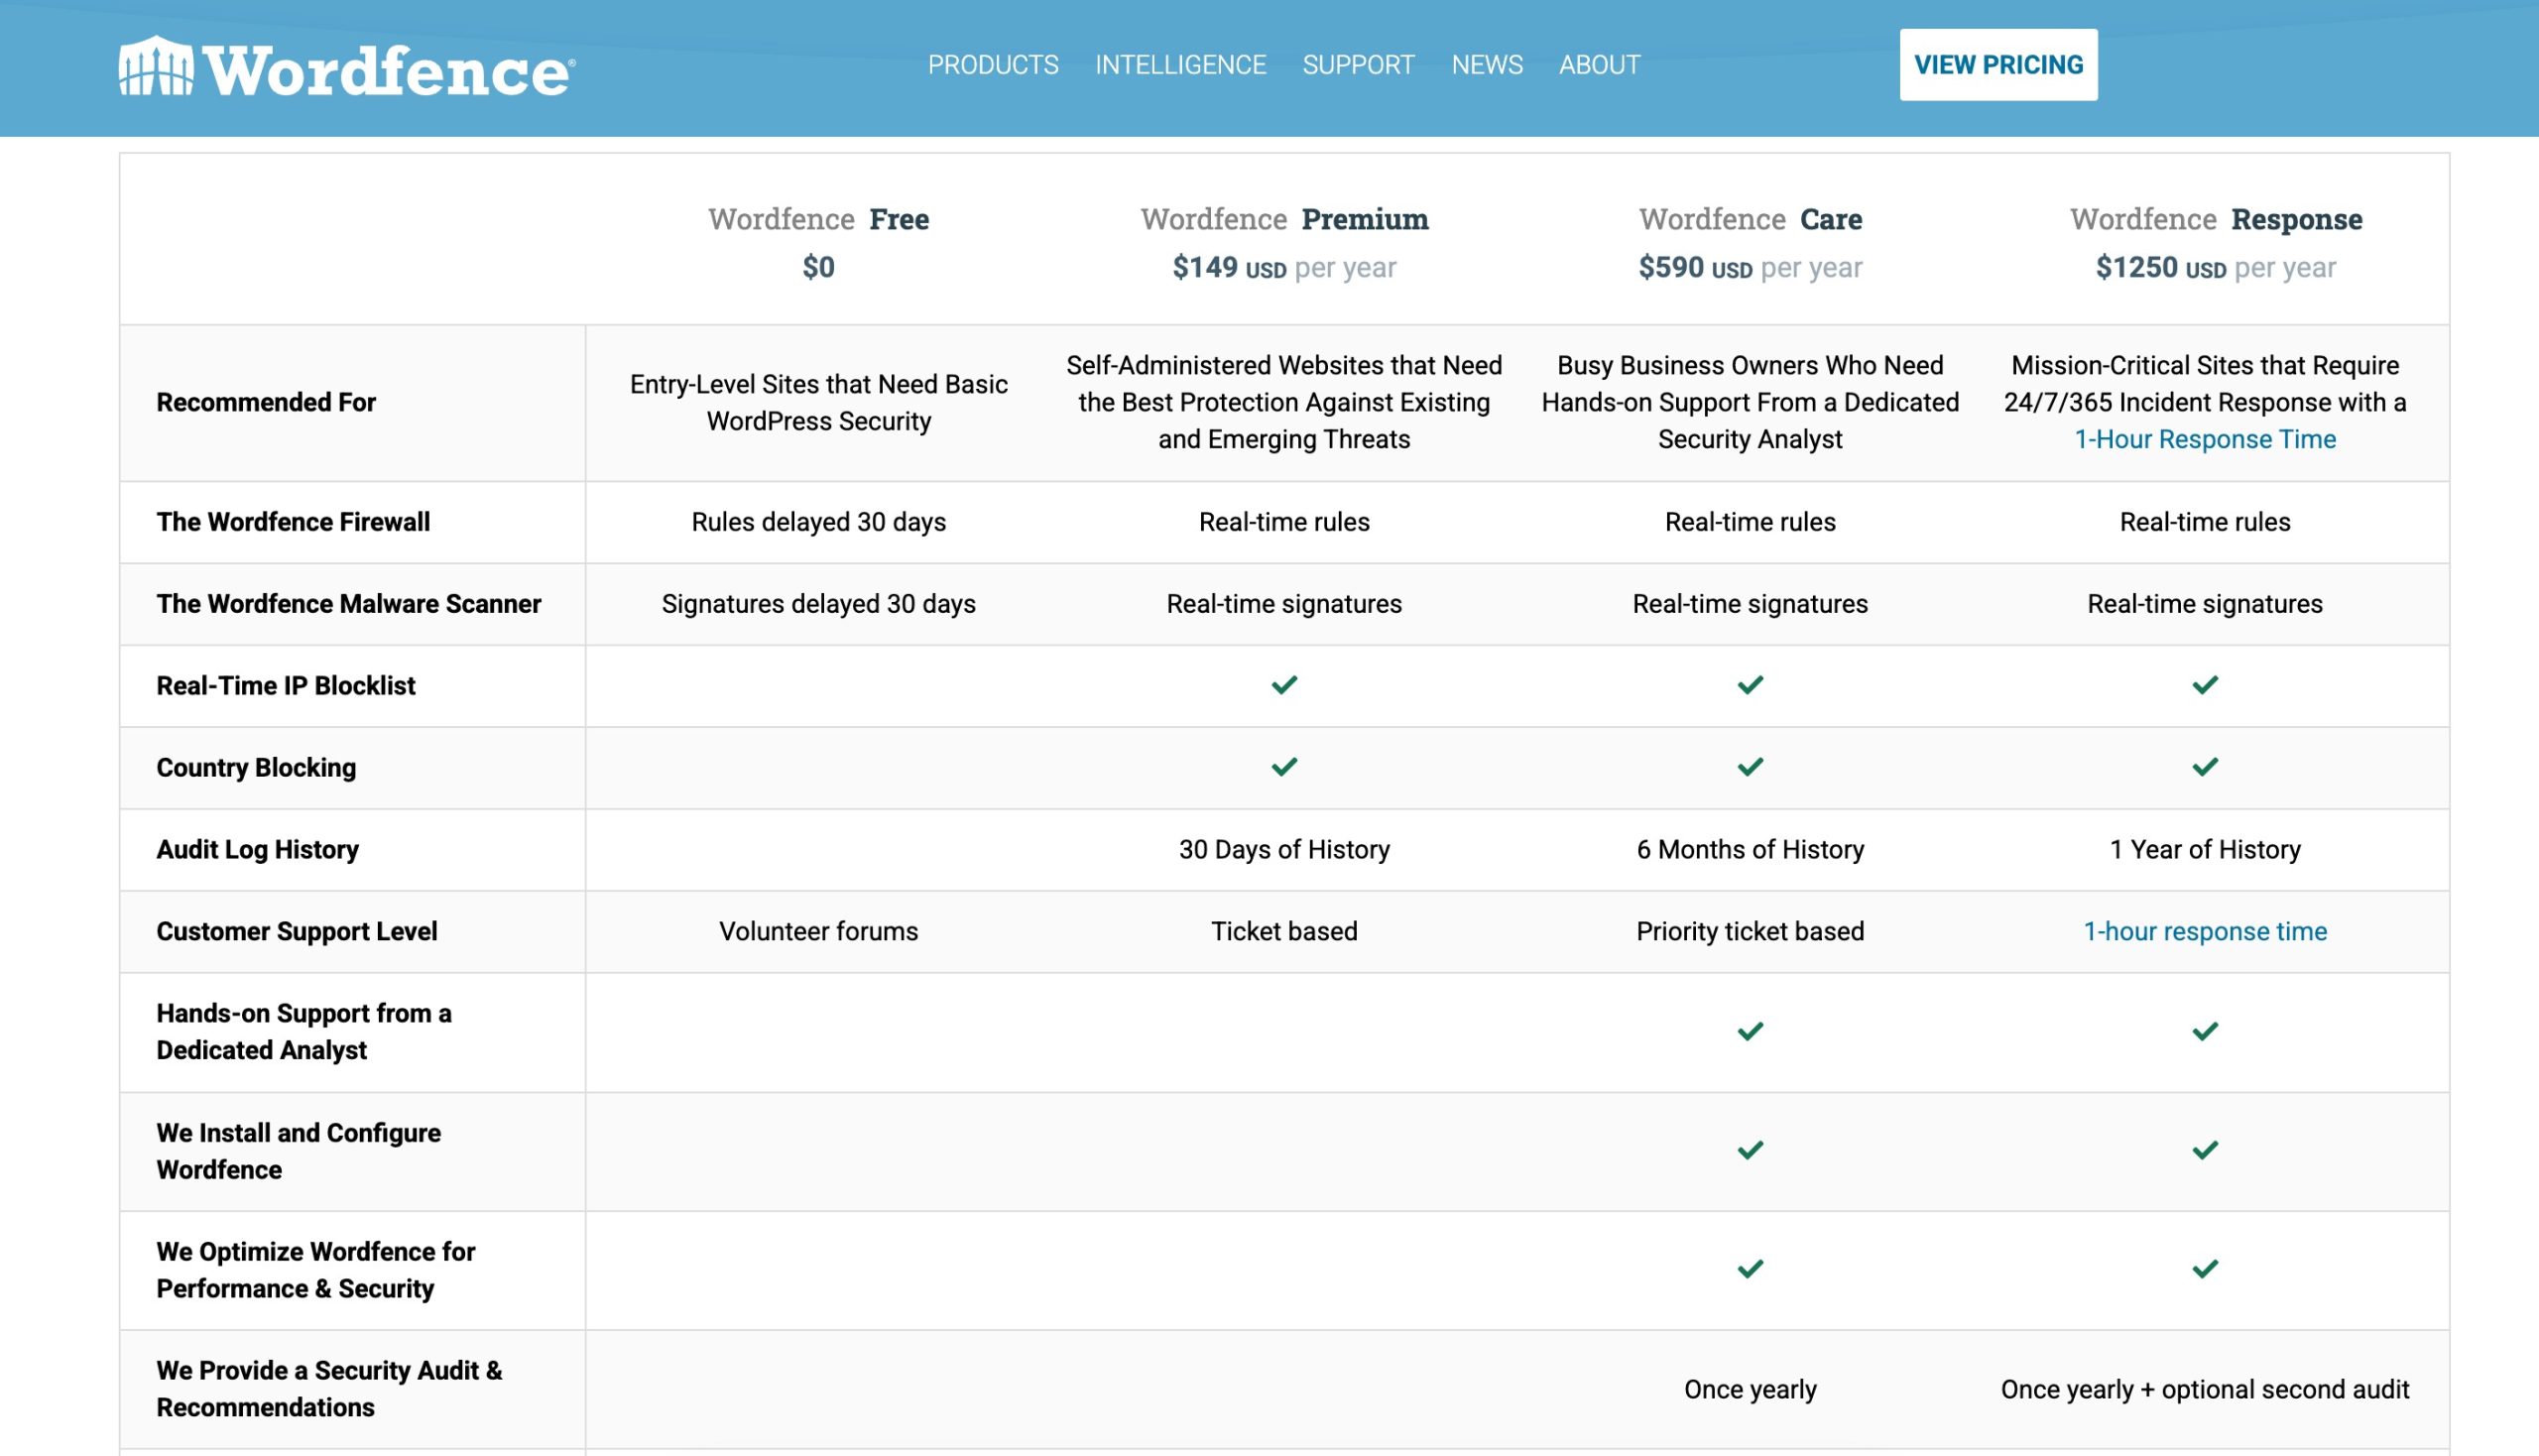Click the Response 'Real-time signatures' cell
Image resolution: width=2539 pixels, height=1456 pixels.
tap(2205, 604)
